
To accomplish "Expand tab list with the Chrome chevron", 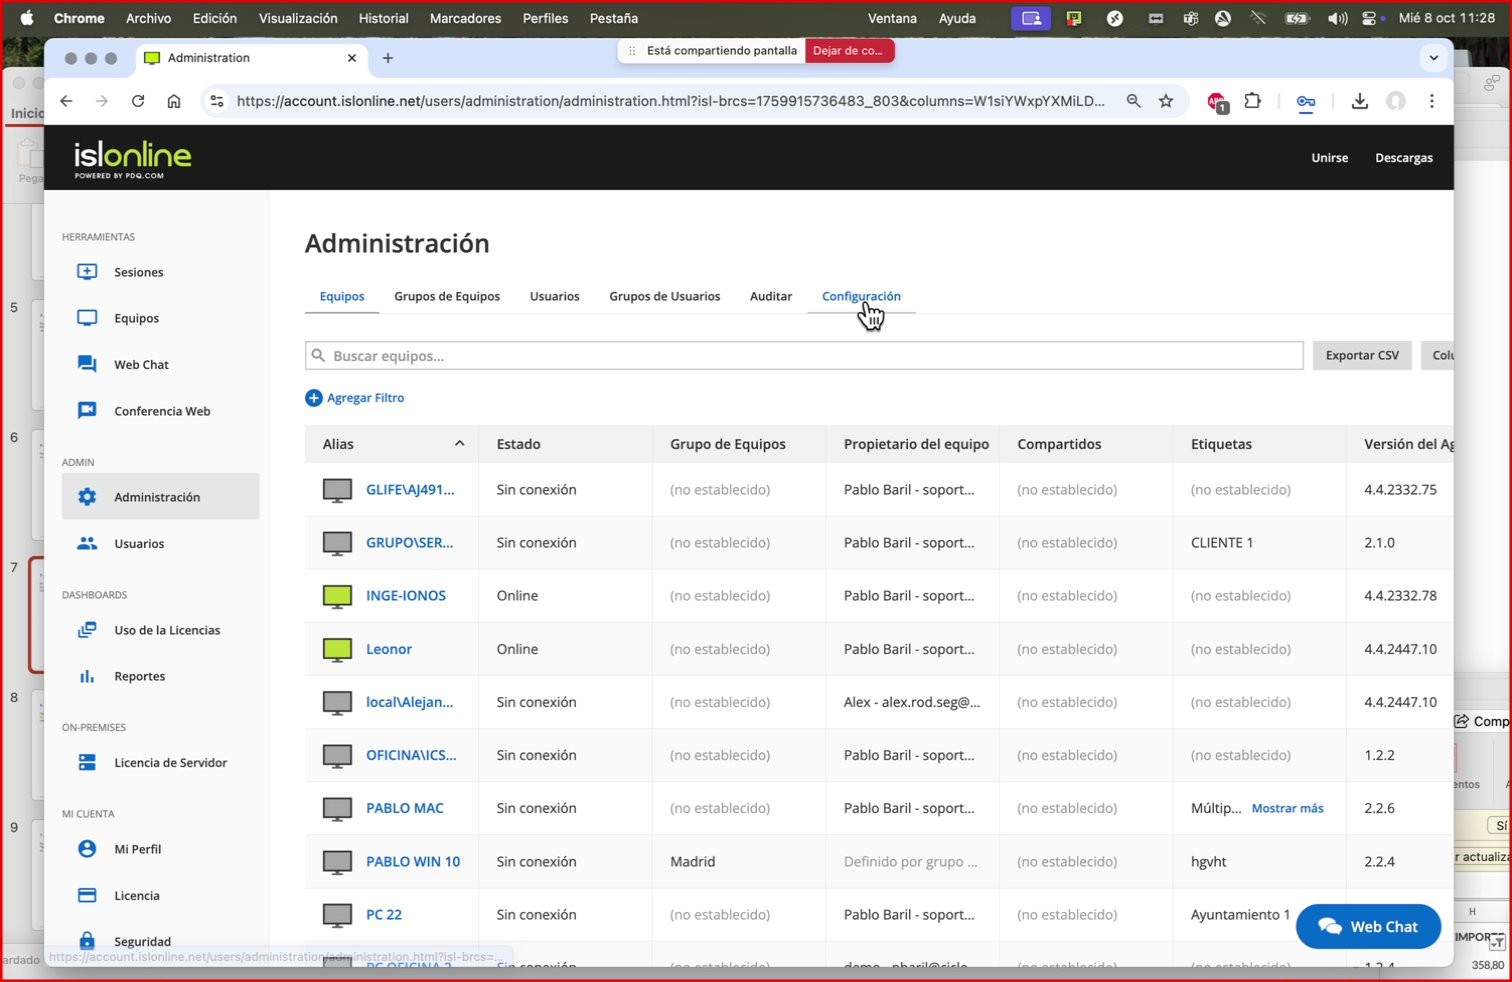I will point(1433,58).
